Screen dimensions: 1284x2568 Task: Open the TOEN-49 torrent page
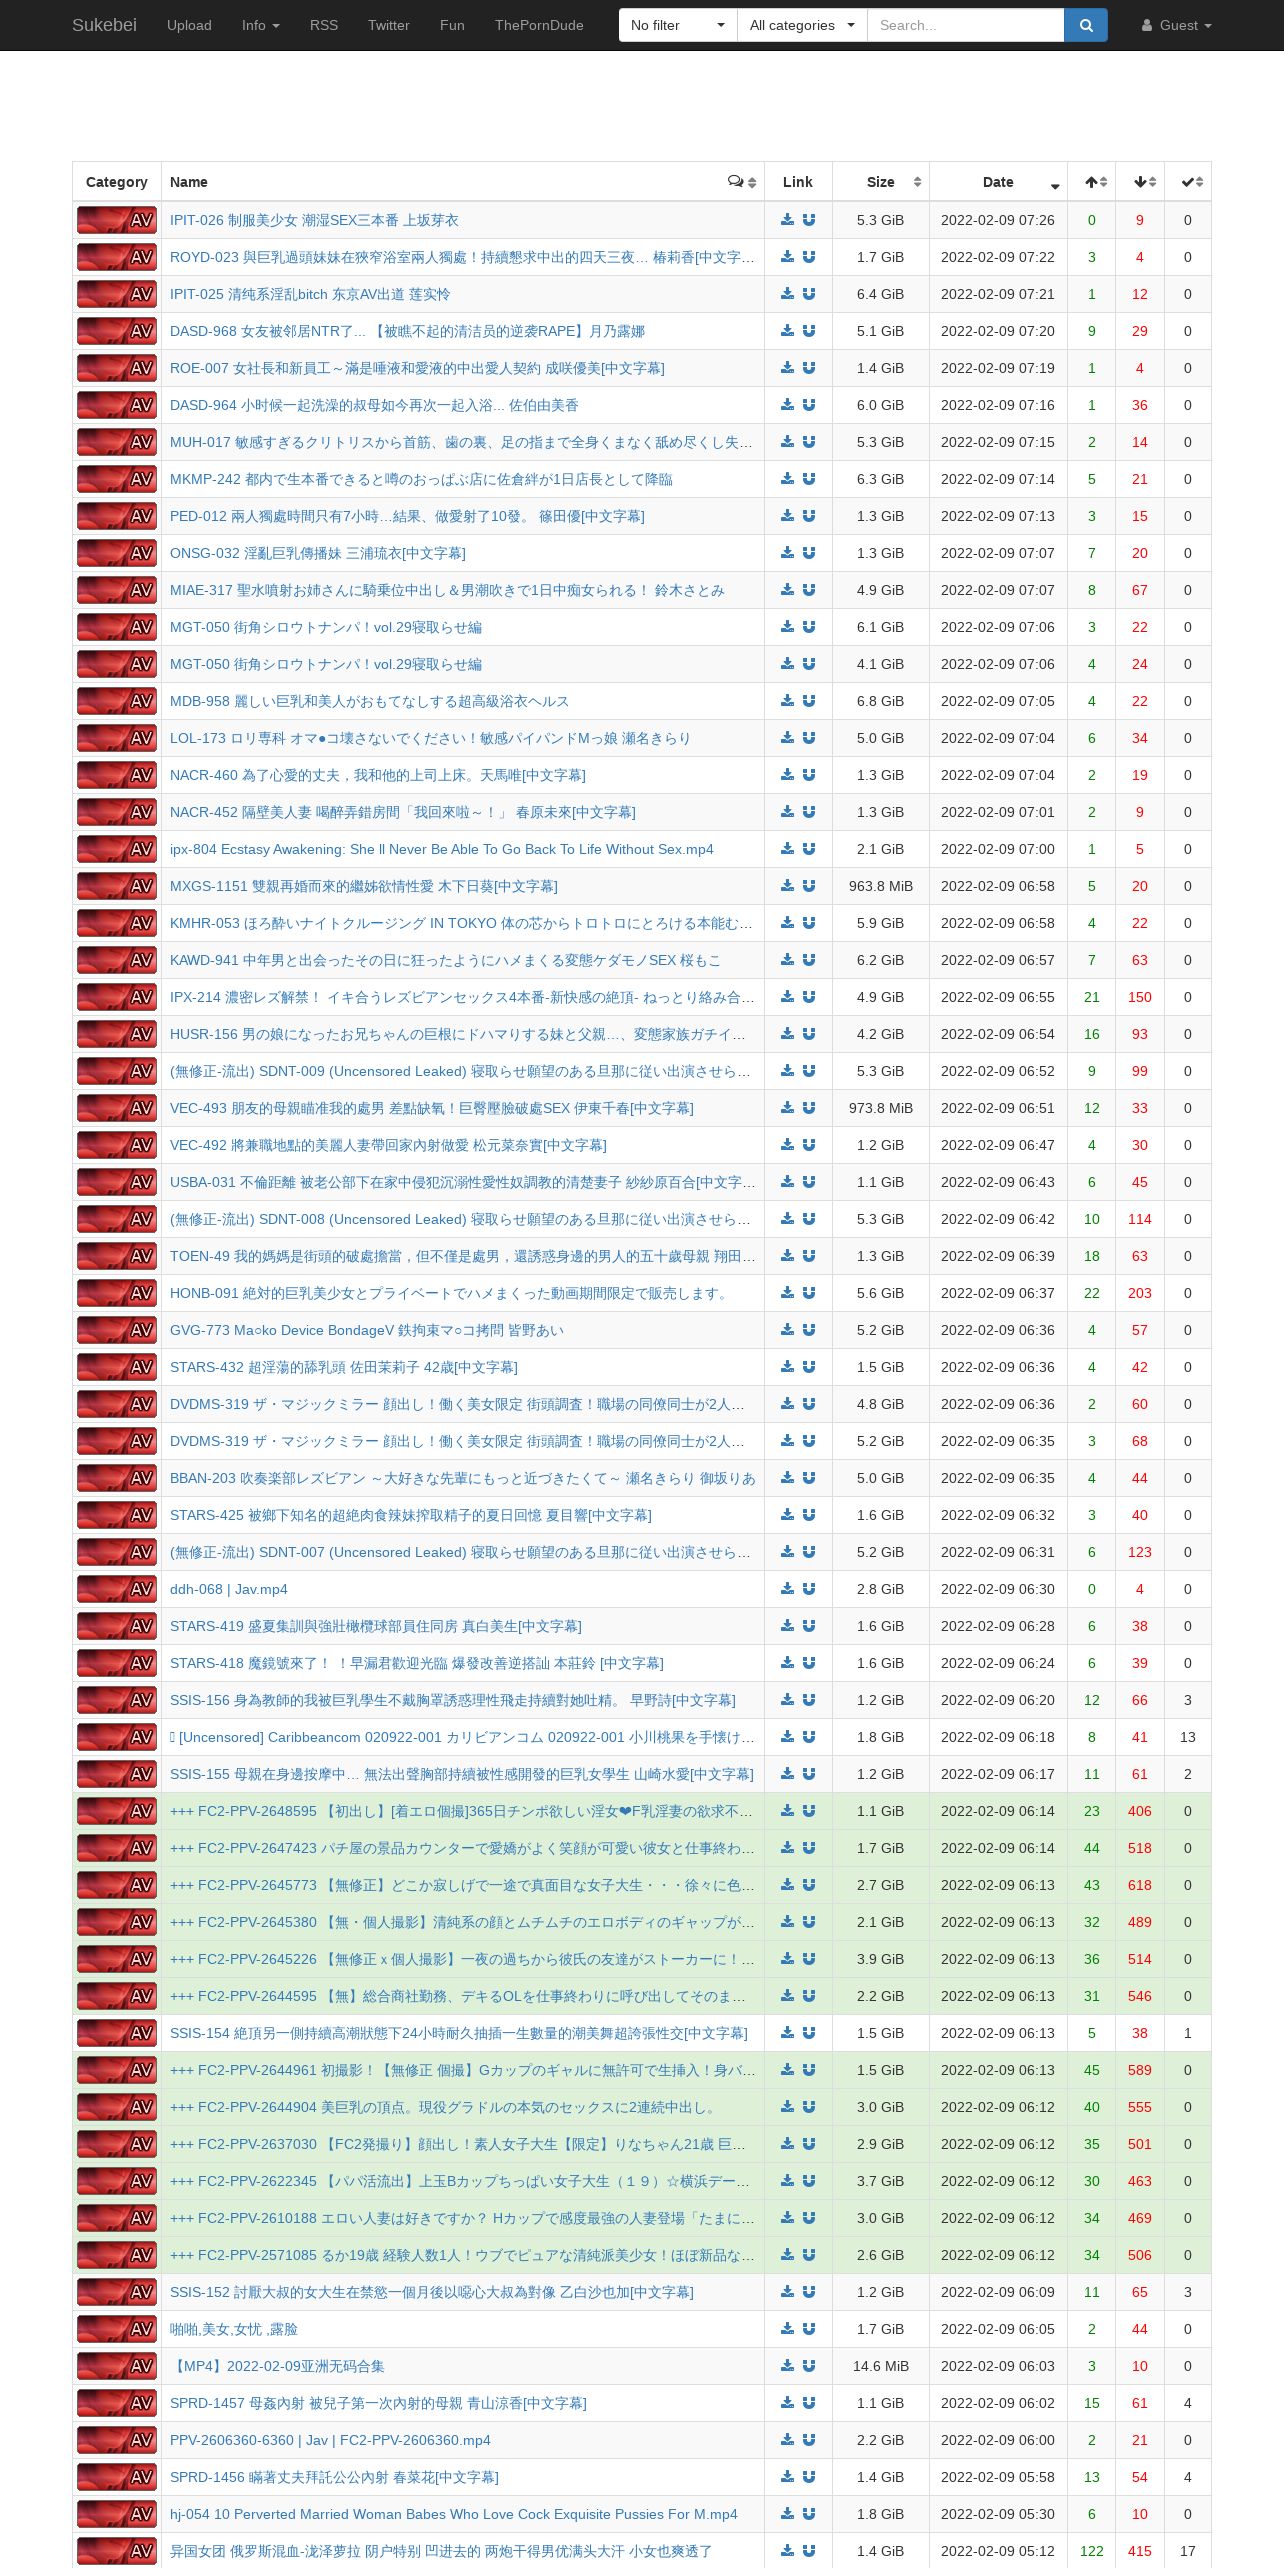tap(463, 1256)
